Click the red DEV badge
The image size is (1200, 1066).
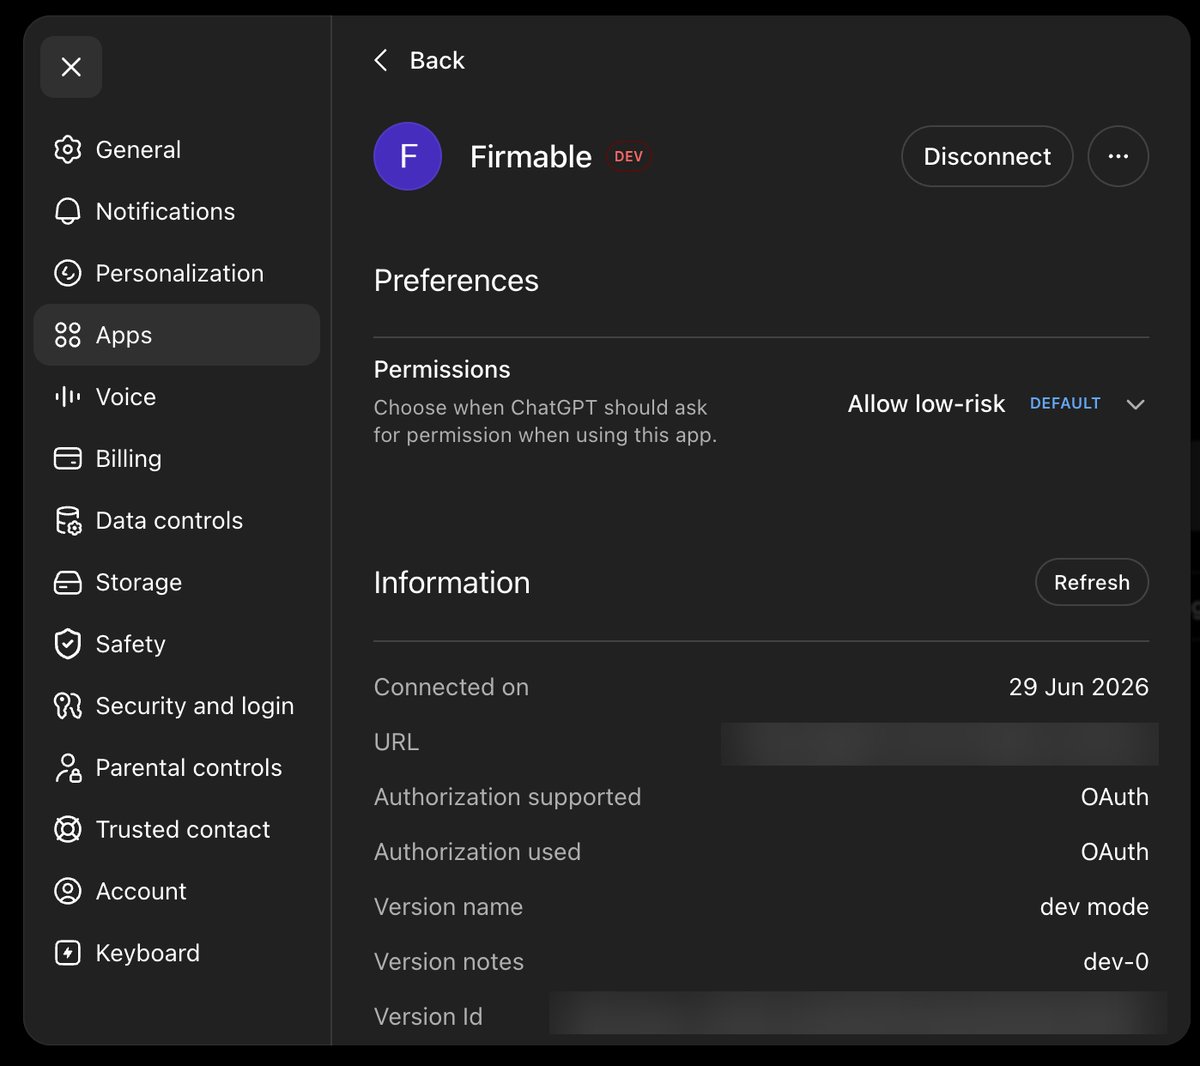click(629, 157)
